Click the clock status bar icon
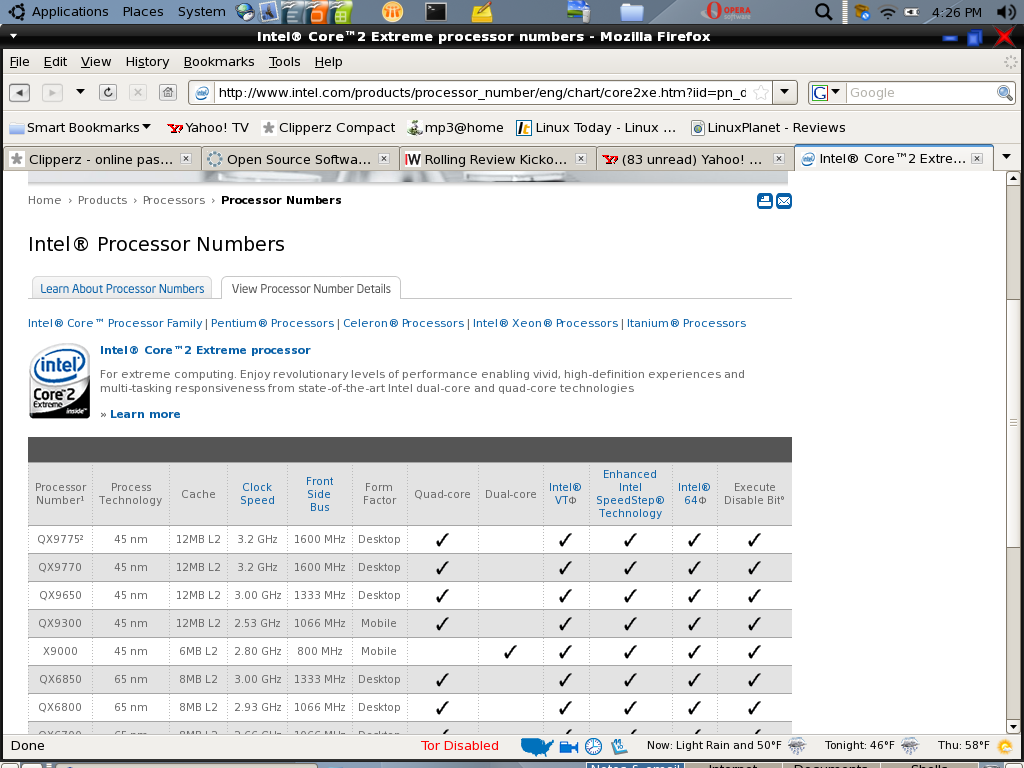The height and width of the screenshot is (768, 1024). coord(593,746)
